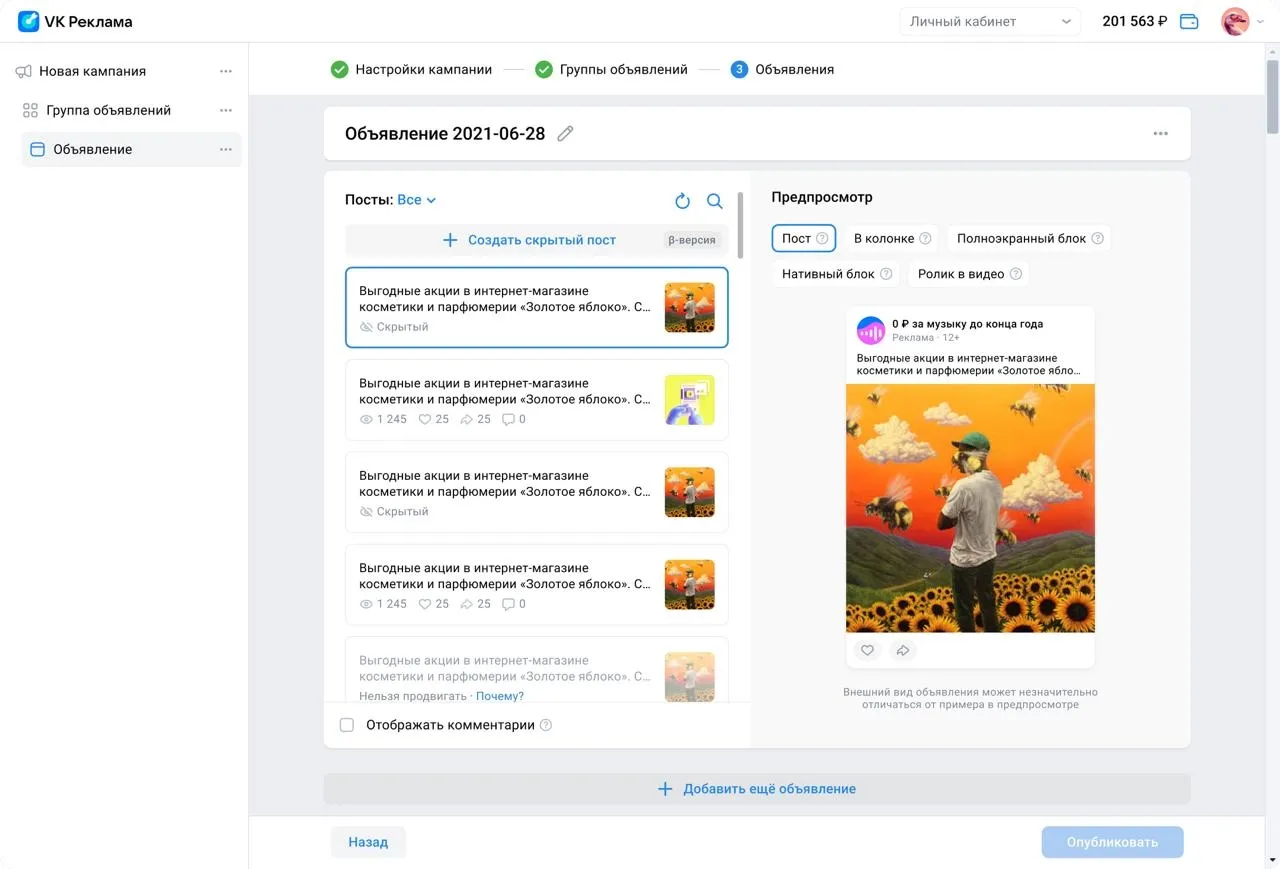This screenshot has height=869, width=1280.
Task: Expand the Посты: Все filter
Action: 416,200
